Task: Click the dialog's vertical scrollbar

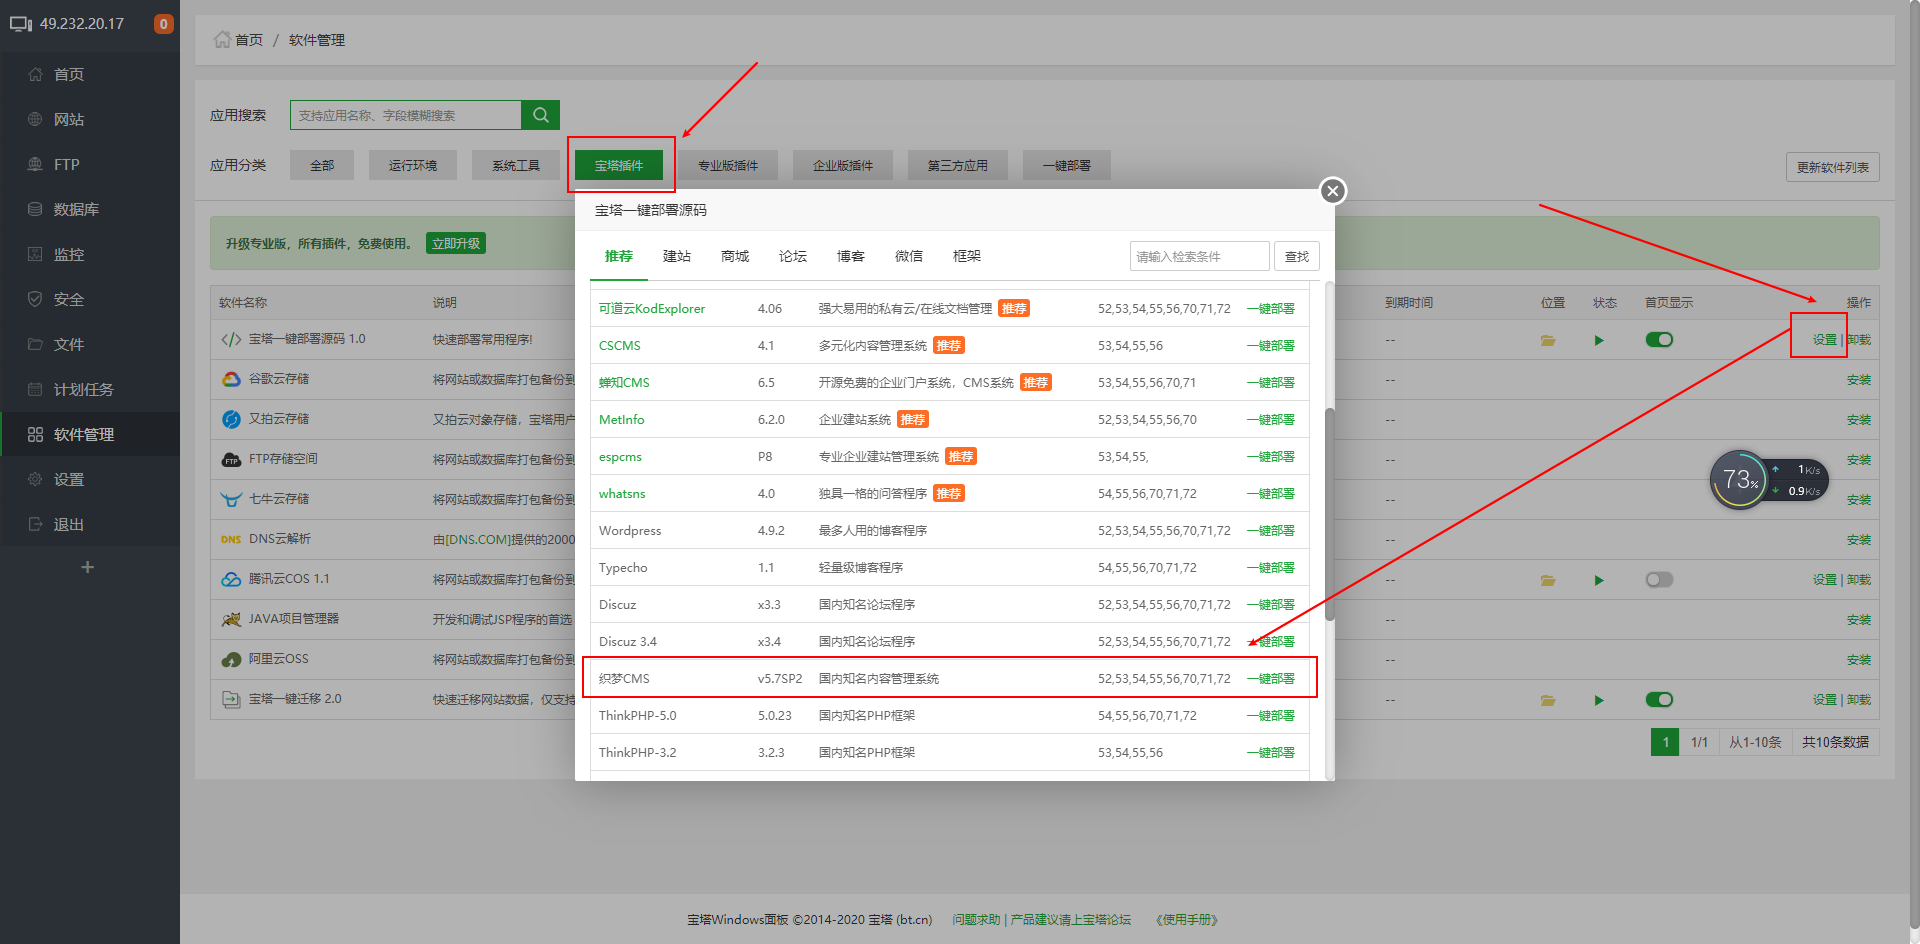Action: point(1329,515)
